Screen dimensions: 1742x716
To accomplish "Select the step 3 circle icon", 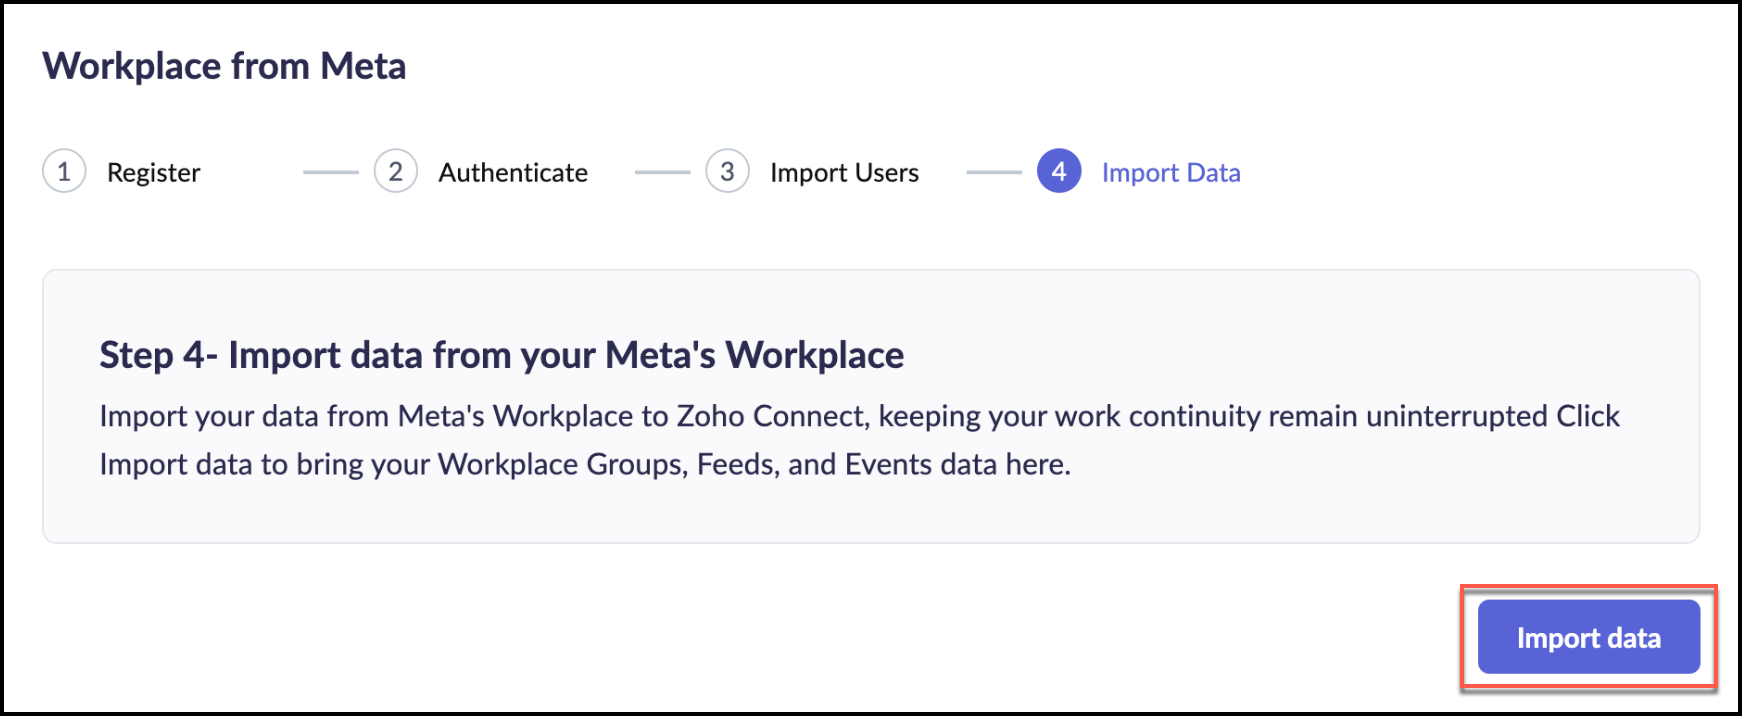I will coord(727,172).
